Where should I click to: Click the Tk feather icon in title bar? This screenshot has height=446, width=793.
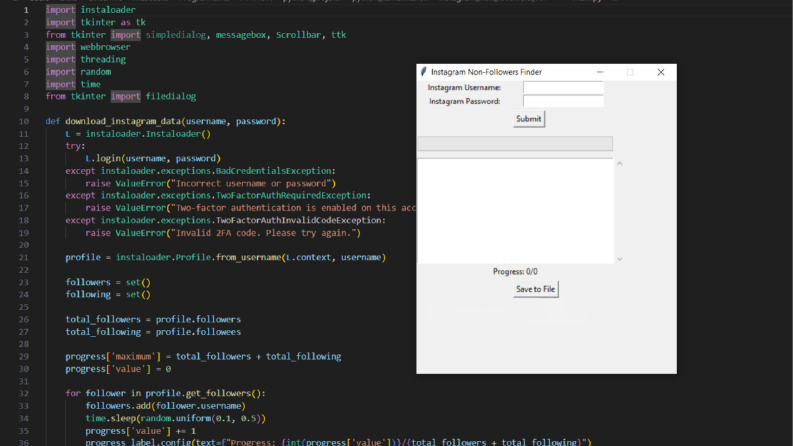424,72
